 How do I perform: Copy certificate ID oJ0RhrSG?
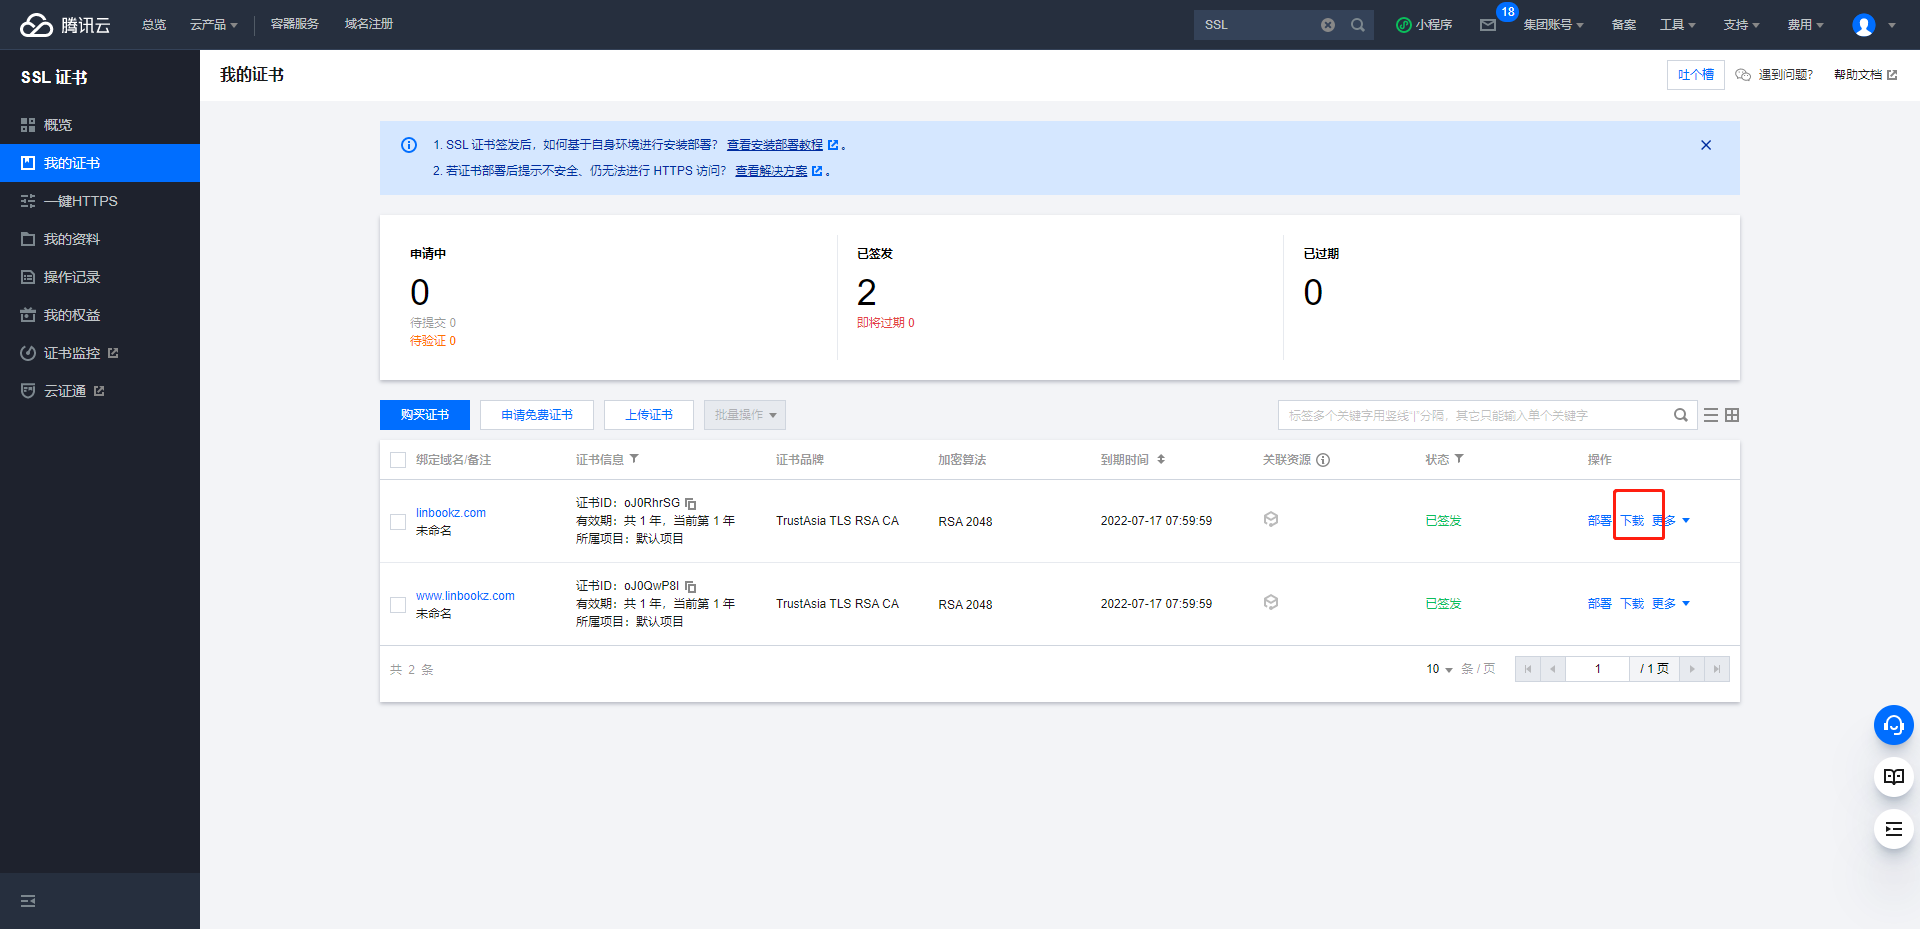[691, 503]
